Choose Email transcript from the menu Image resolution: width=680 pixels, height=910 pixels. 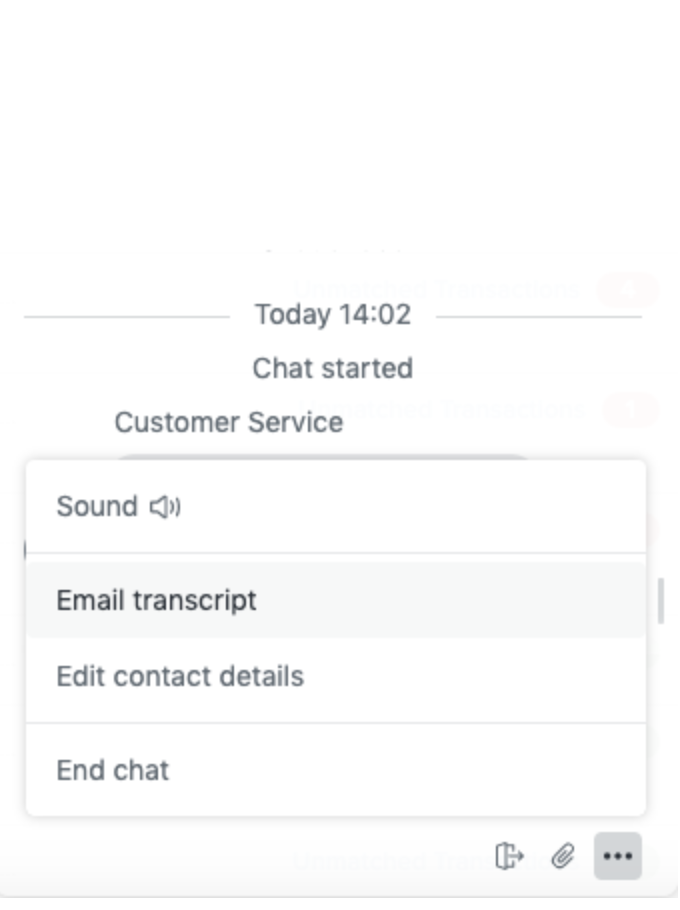pos(336,600)
